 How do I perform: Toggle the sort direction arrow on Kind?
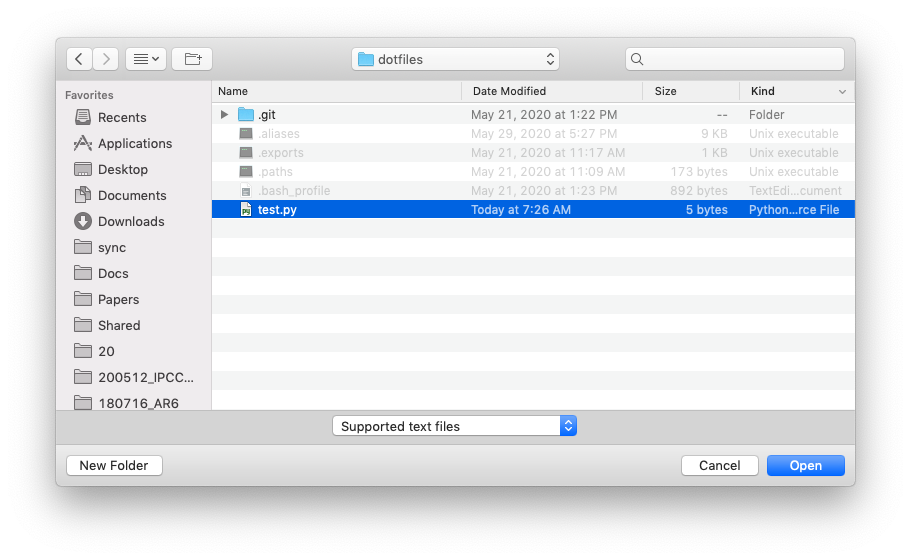click(842, 92)
